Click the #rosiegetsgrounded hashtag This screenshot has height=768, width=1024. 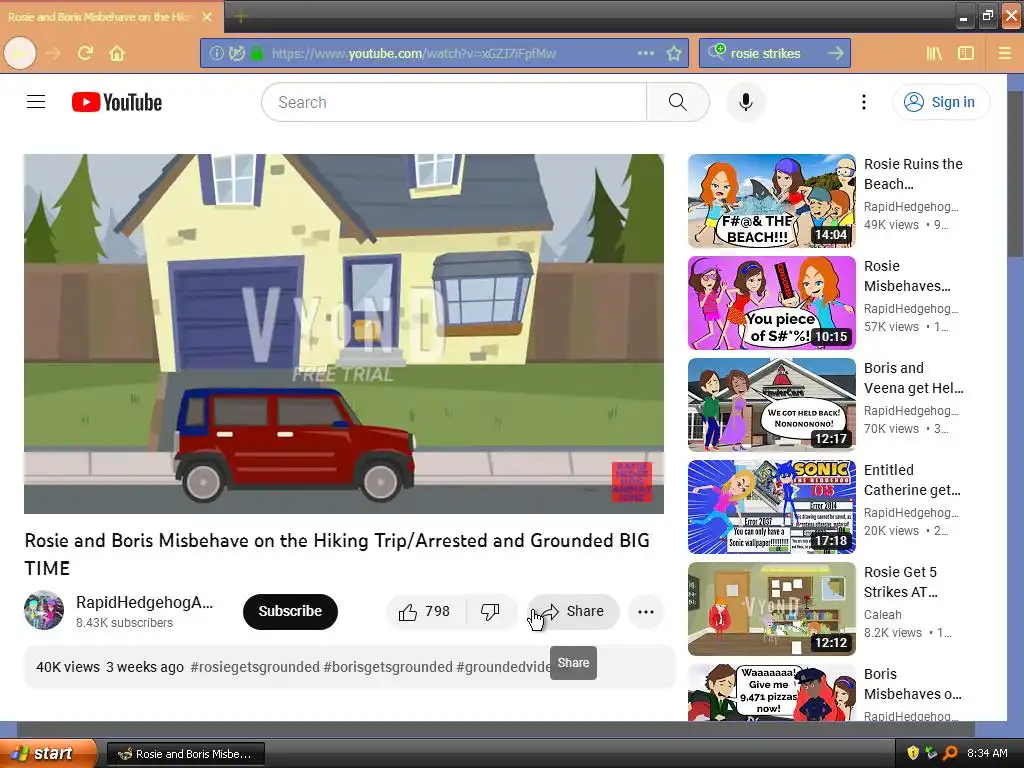point(255,667)
